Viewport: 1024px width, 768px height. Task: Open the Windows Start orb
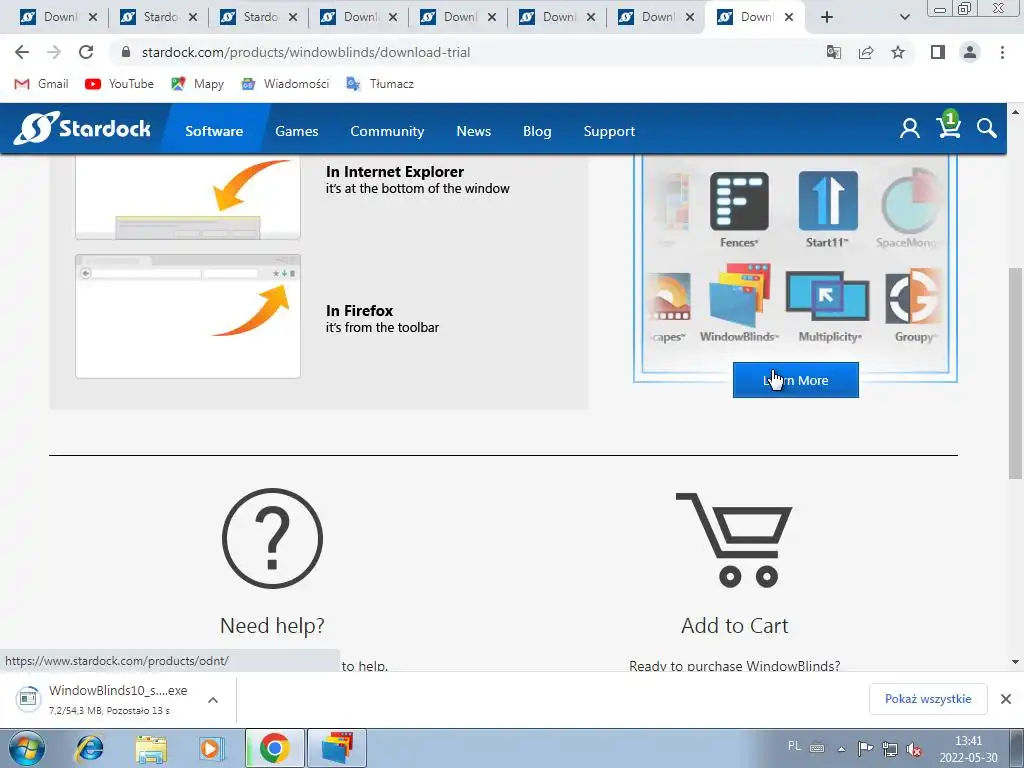[27, 748]
